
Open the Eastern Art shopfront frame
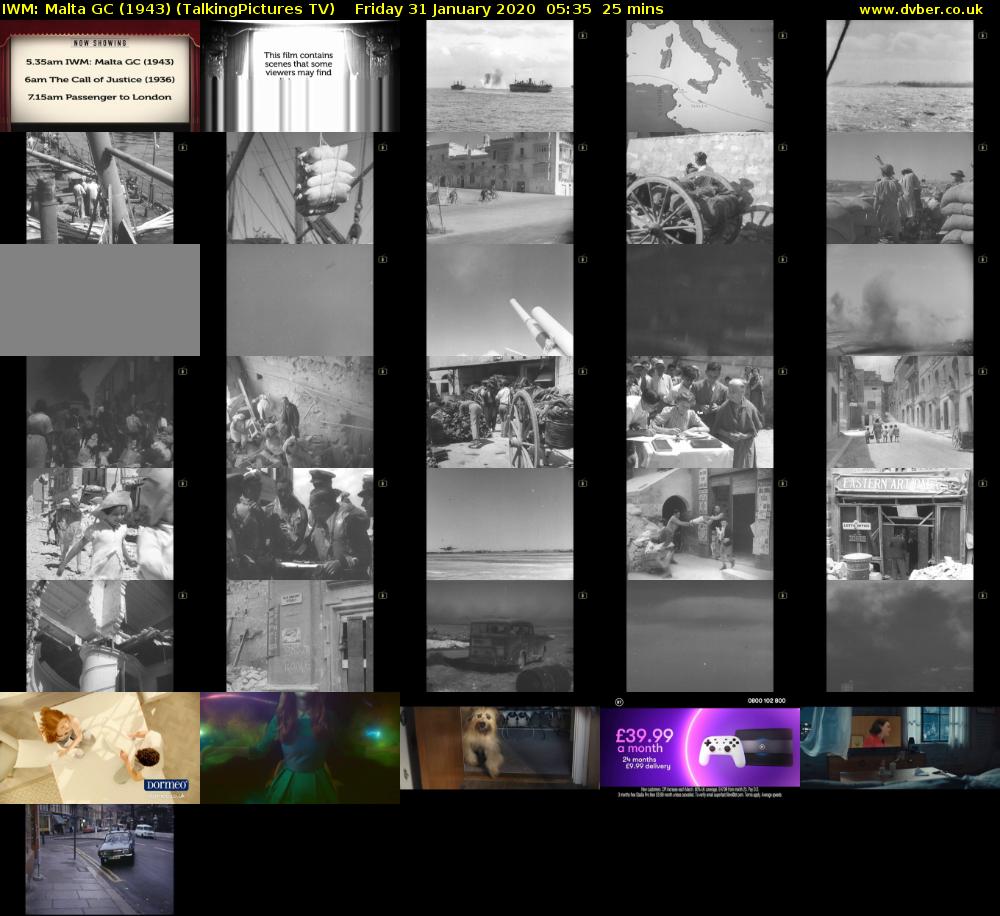coord(900,524)
